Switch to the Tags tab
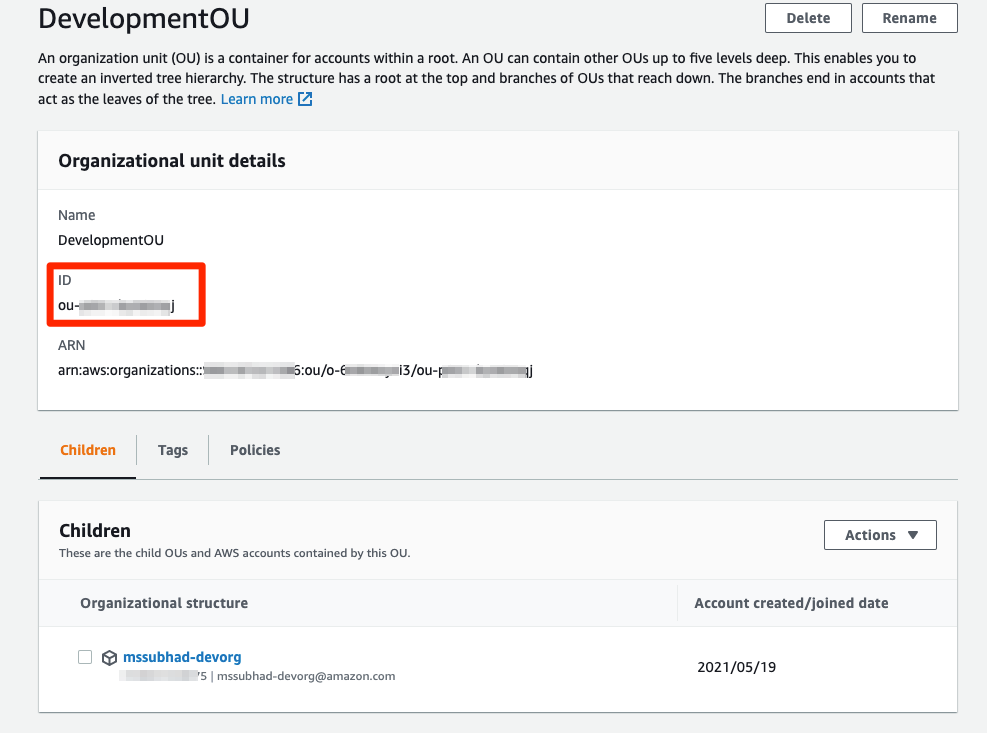 [172, 450]
